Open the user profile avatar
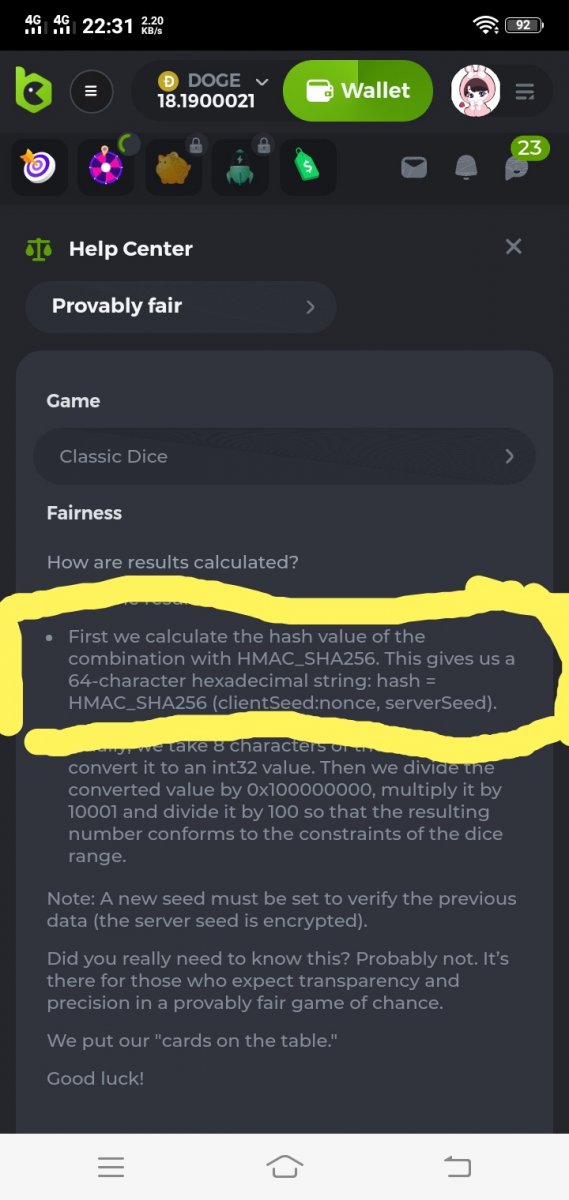 476,91
